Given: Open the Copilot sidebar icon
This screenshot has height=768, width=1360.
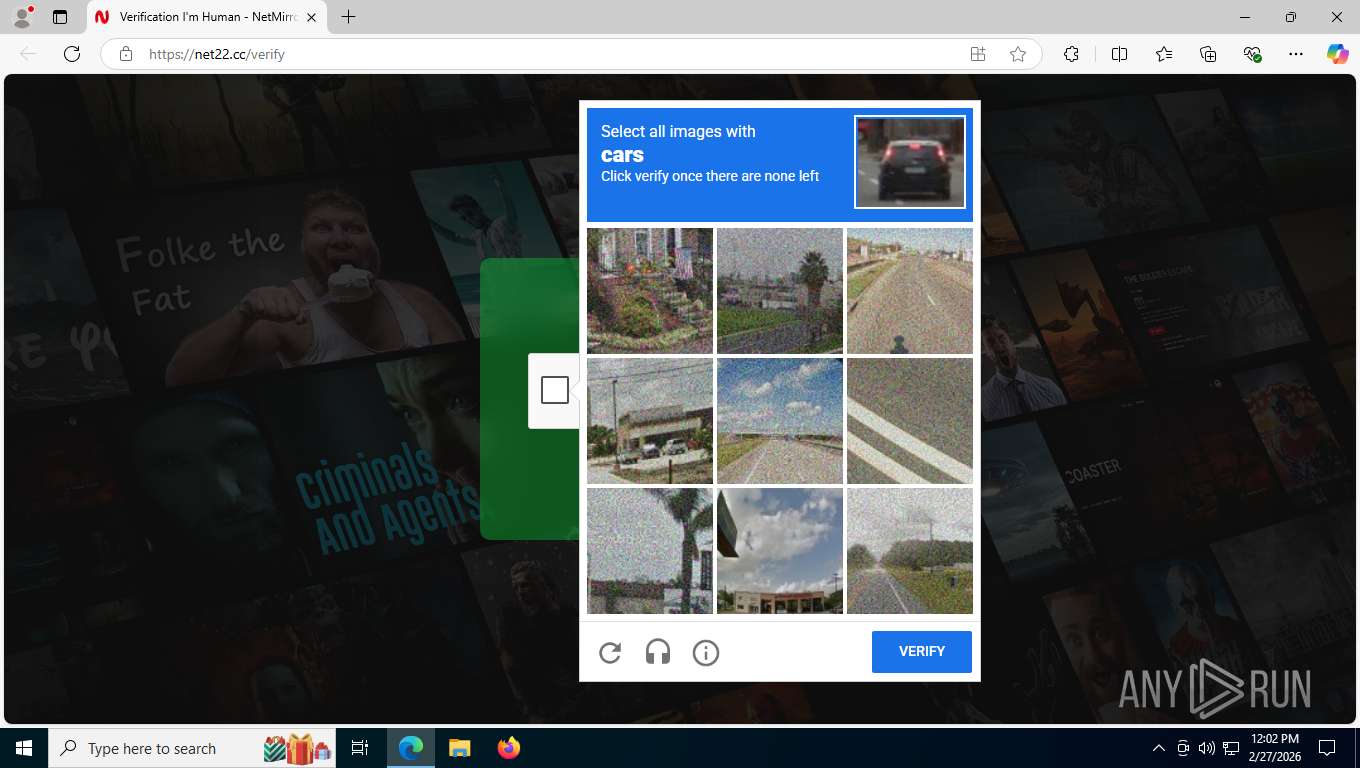Looking at the screenshot, I should tap(1338, 54).
